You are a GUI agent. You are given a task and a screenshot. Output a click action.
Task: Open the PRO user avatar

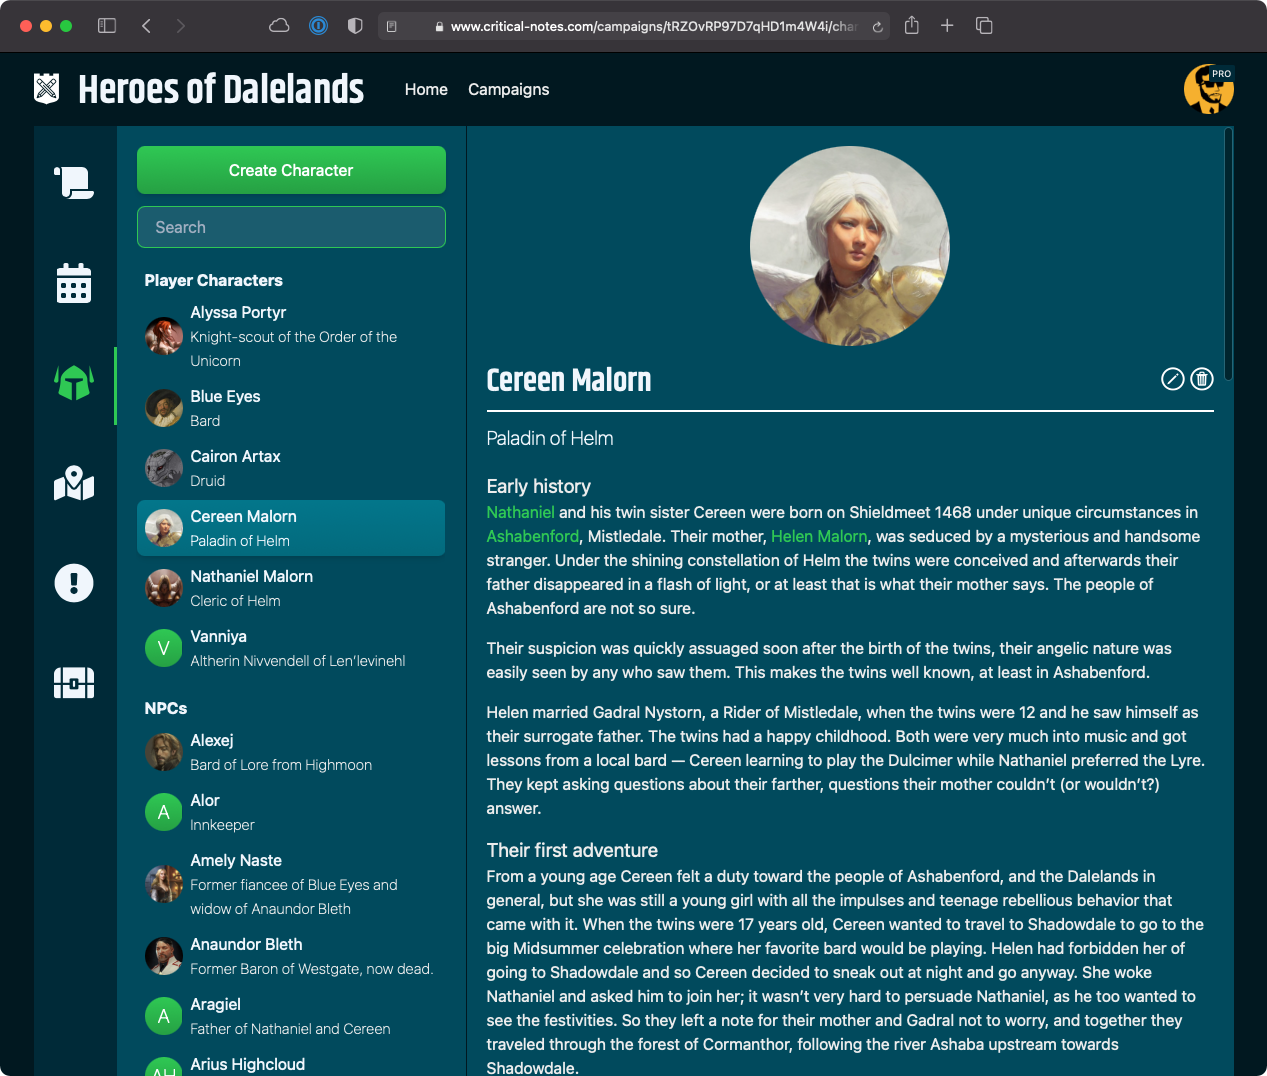pos(1209,89)
